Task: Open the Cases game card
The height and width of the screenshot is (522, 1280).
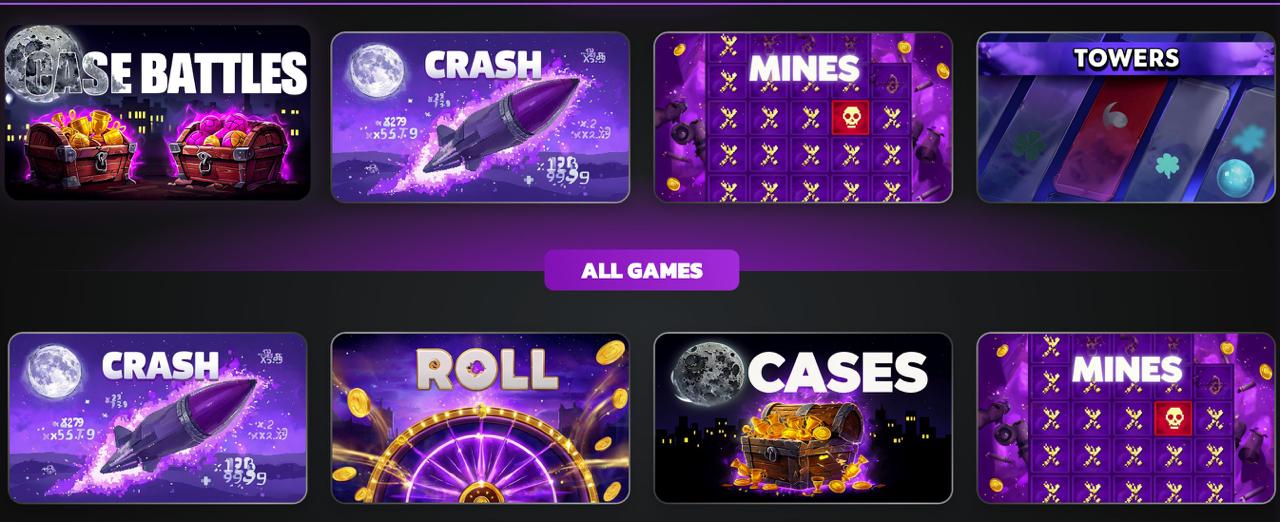Action: pos(803,418)
